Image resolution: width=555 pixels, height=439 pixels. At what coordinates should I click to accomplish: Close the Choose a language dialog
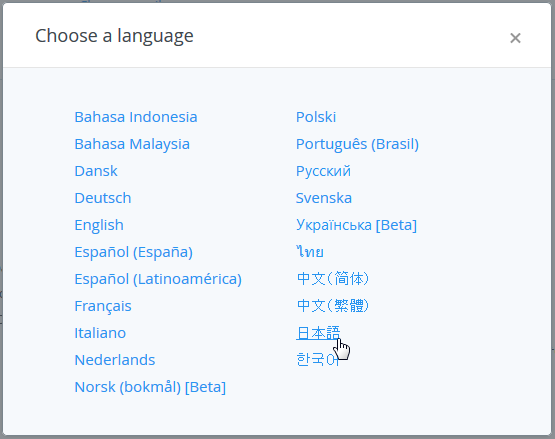515,38
